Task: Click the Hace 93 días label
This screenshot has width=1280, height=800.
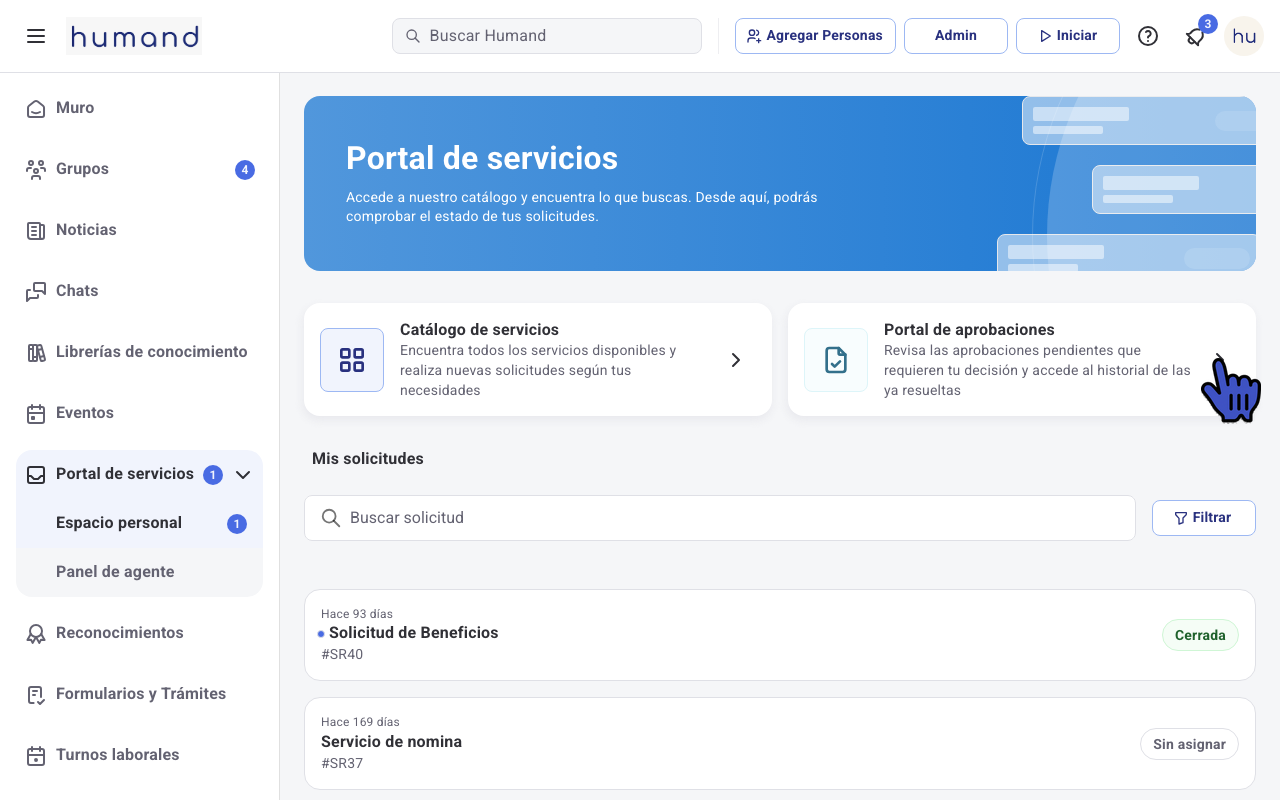Action: [x=357, y=614]
